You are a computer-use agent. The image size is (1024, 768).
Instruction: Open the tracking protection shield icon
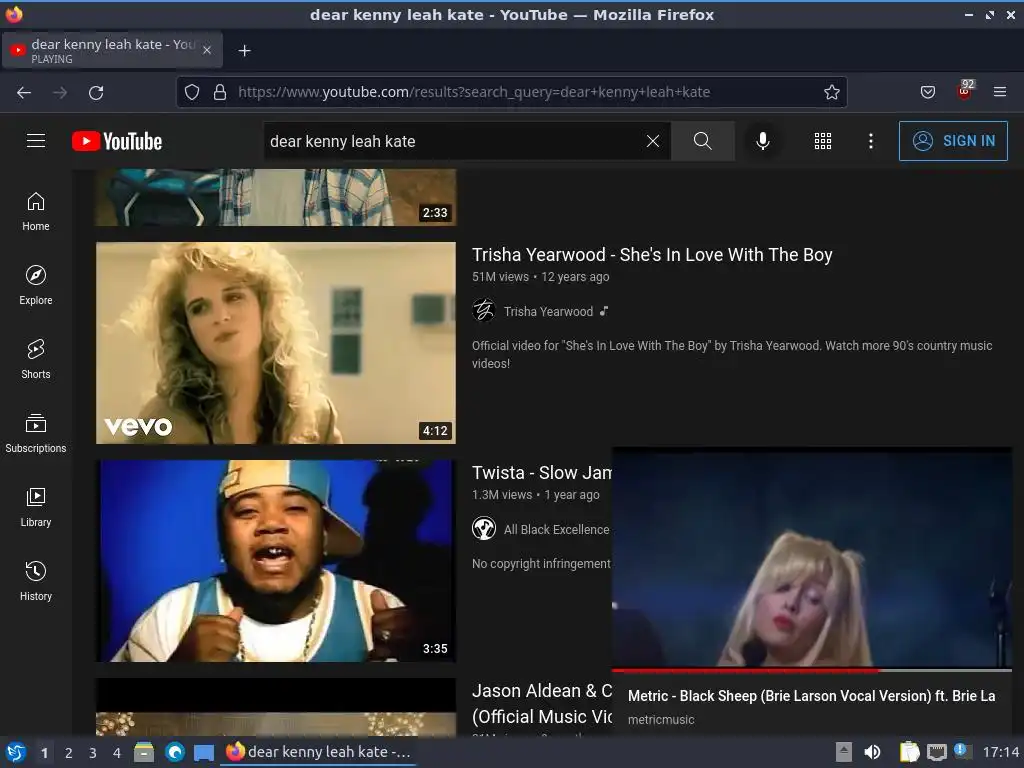(191, 92)
